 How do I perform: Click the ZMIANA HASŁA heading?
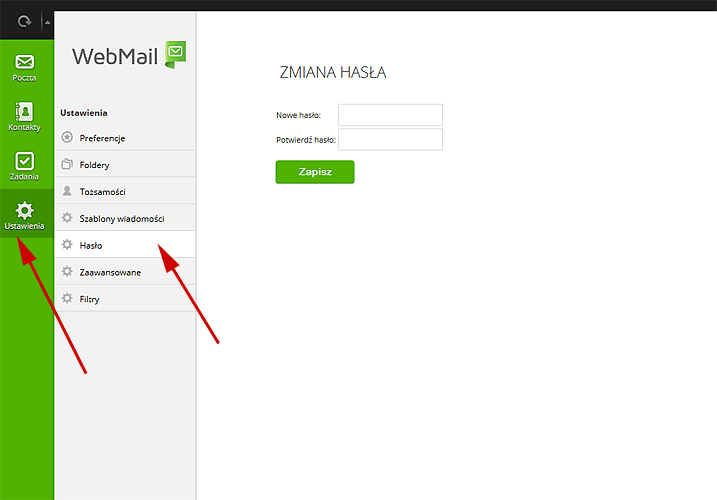click(333, 72)
